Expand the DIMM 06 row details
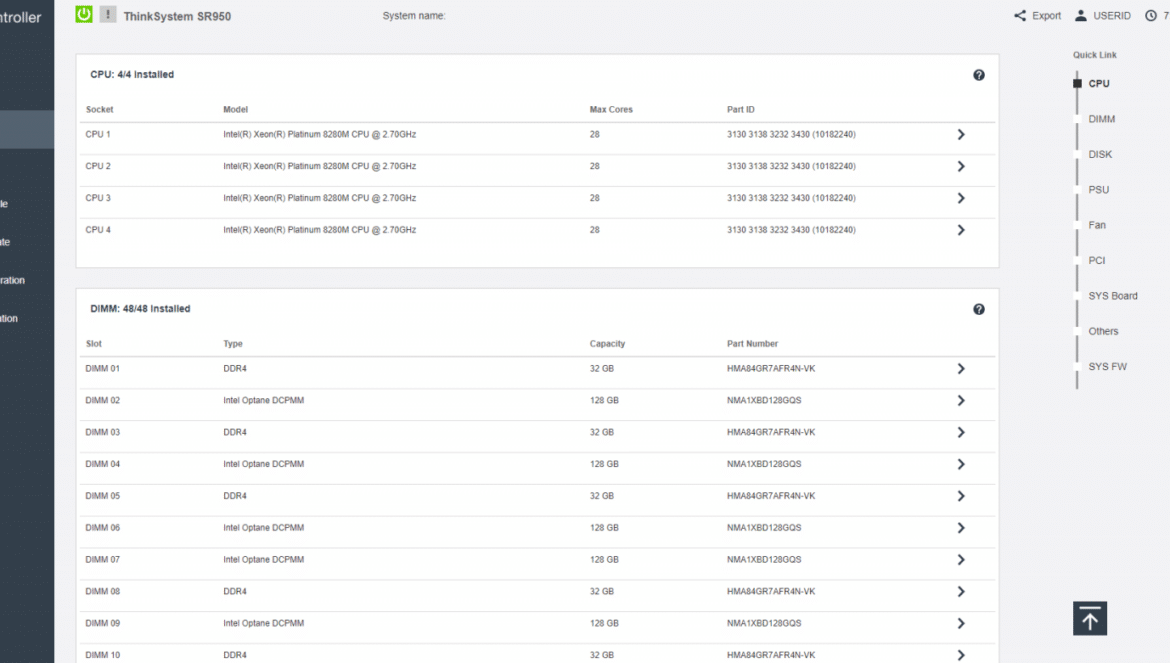 [961, 528]
